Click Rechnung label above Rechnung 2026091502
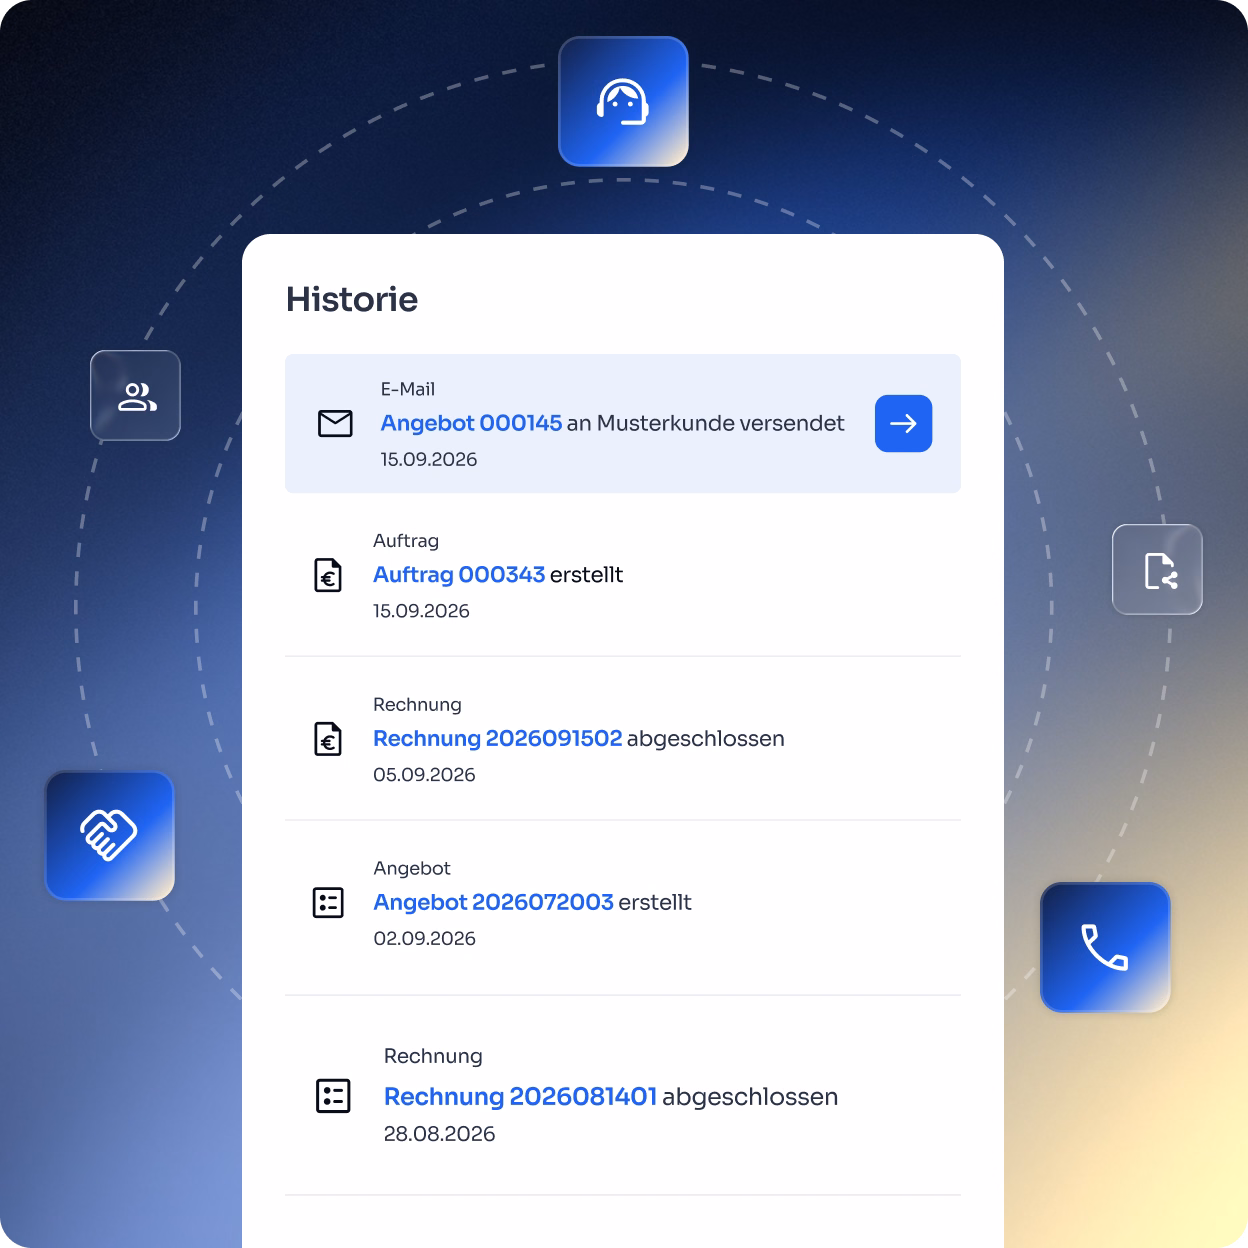1248x1248 pixels. click(417, 704)
